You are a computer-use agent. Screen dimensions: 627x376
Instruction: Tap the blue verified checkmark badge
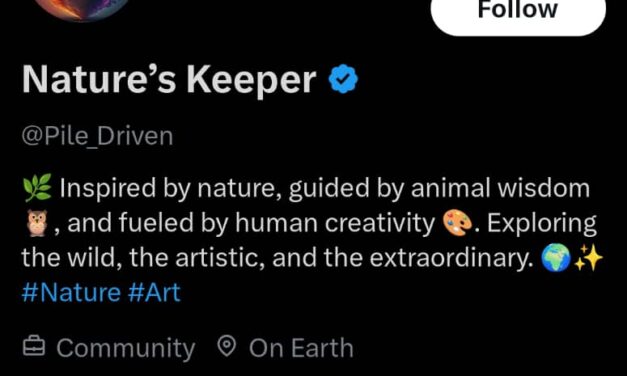[343, 79]
